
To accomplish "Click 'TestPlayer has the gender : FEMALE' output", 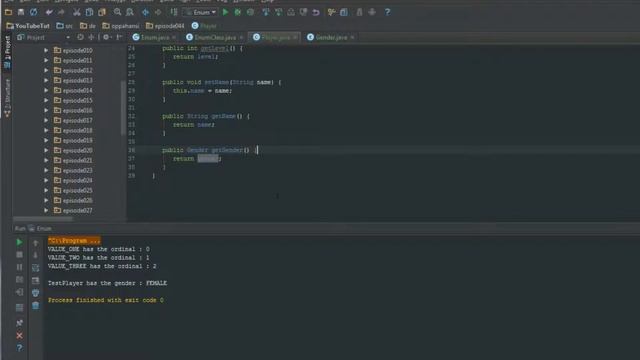I will pos(107,283).
